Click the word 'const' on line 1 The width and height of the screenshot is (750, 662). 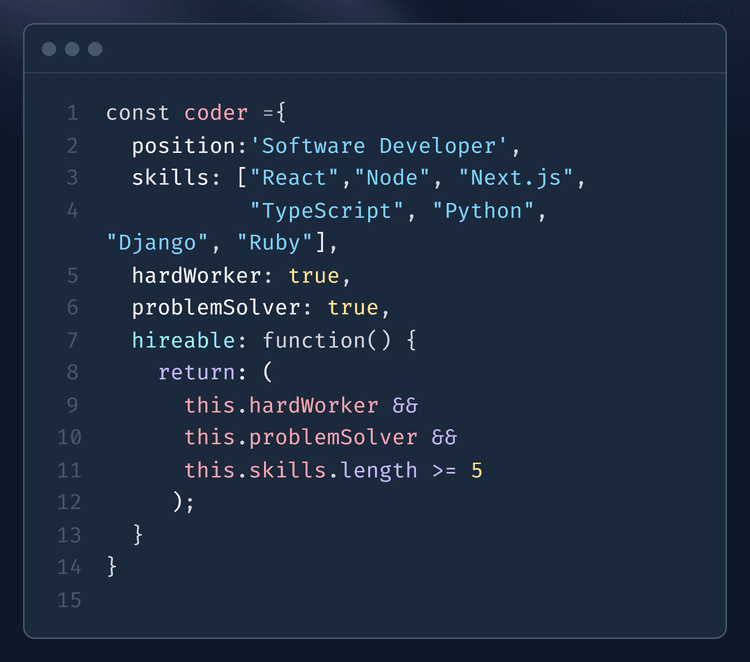click(x=138, y=113)
